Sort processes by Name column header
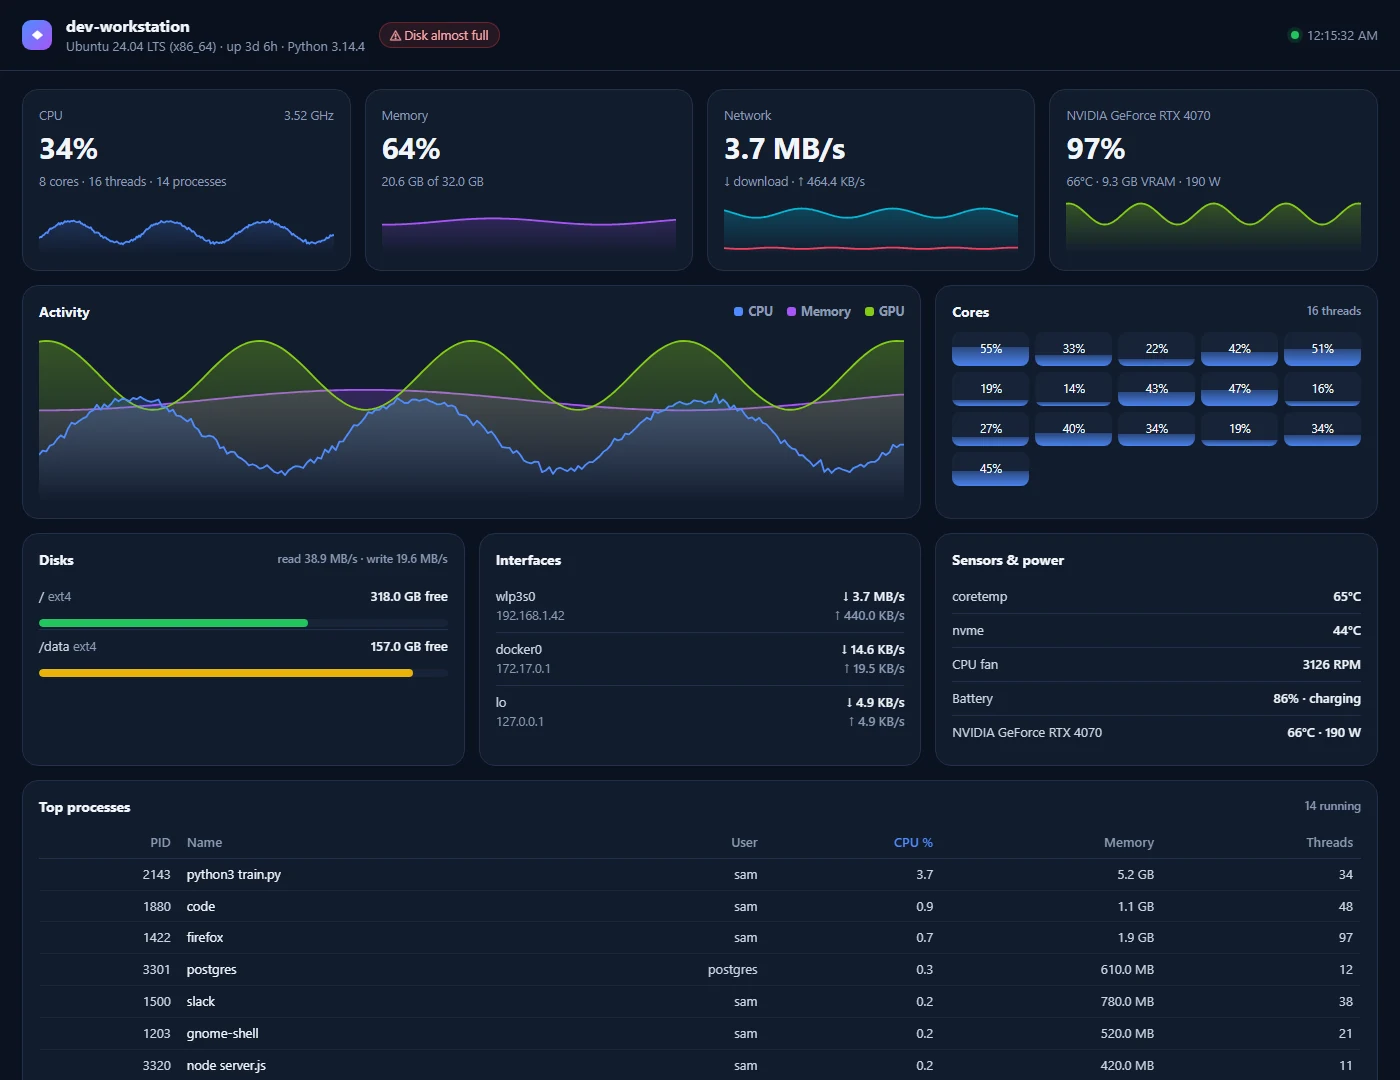Screen dimensions: 1400x1080 [204, 843]
